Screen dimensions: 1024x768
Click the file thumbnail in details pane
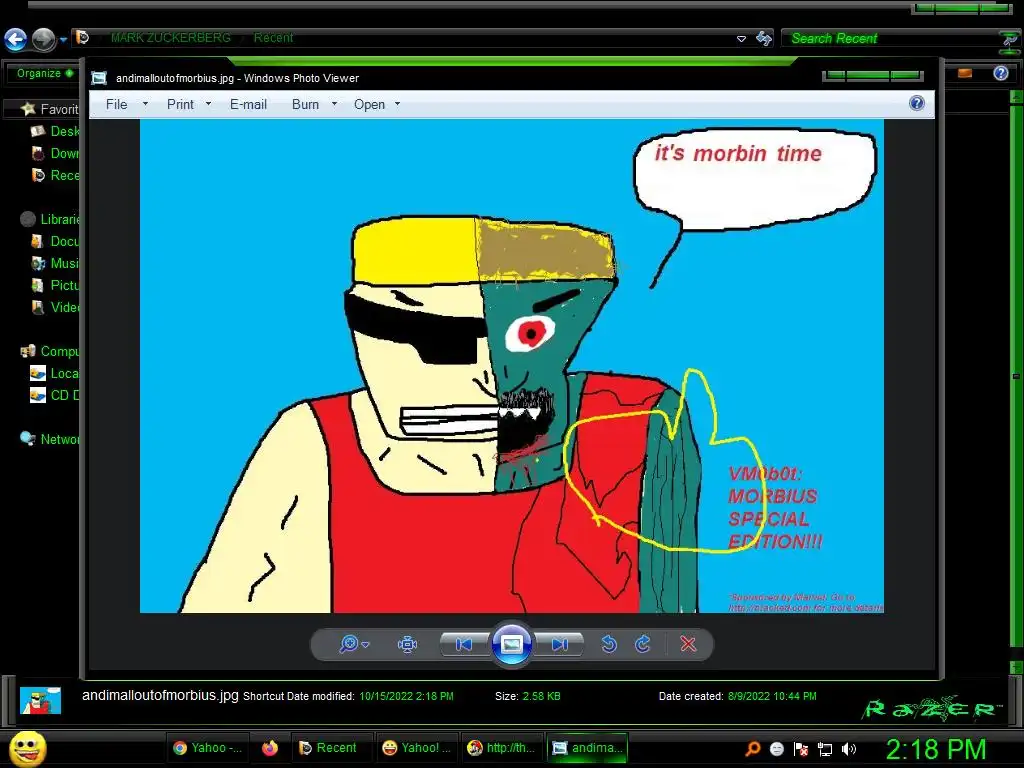[x=40, y=700]
